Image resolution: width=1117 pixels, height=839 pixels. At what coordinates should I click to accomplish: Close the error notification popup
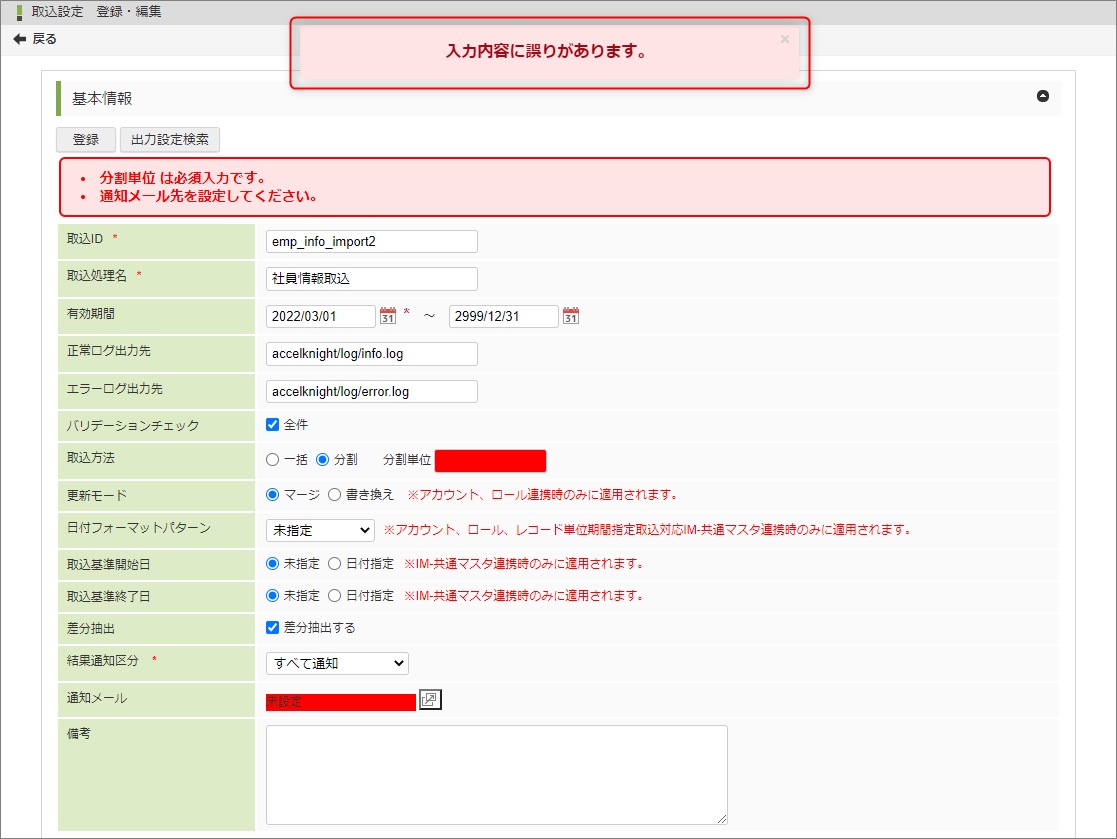[784, 39]
